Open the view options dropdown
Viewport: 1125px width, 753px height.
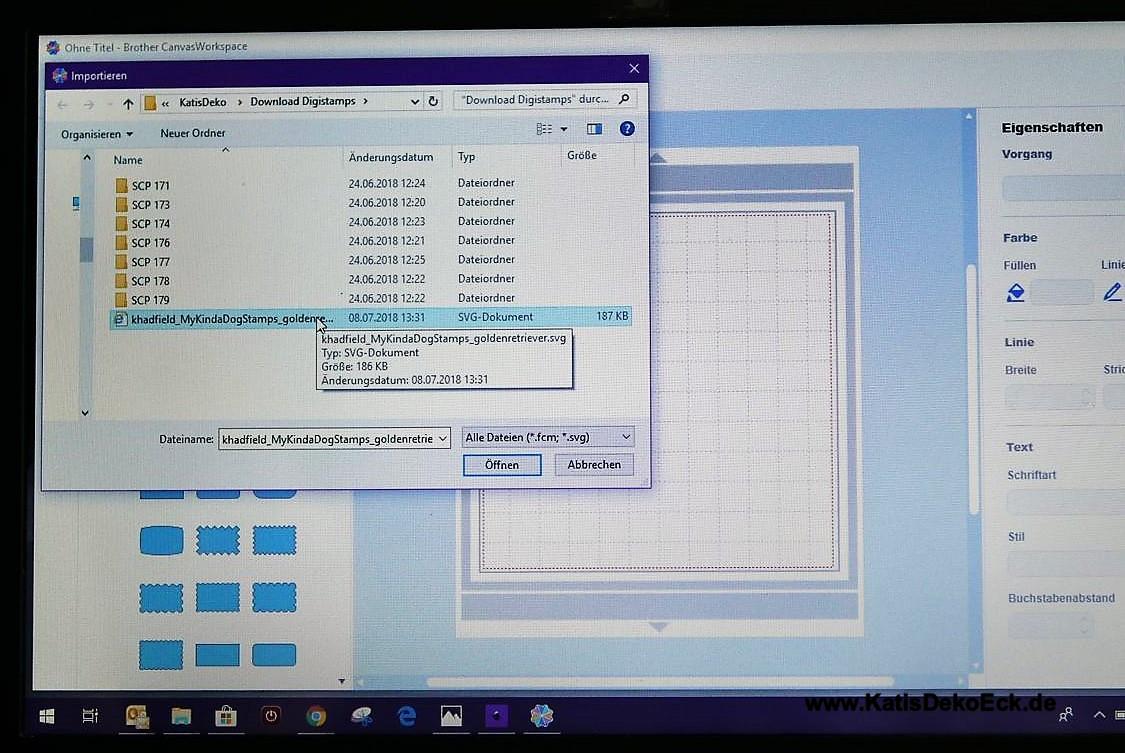[x=564, y=130]
